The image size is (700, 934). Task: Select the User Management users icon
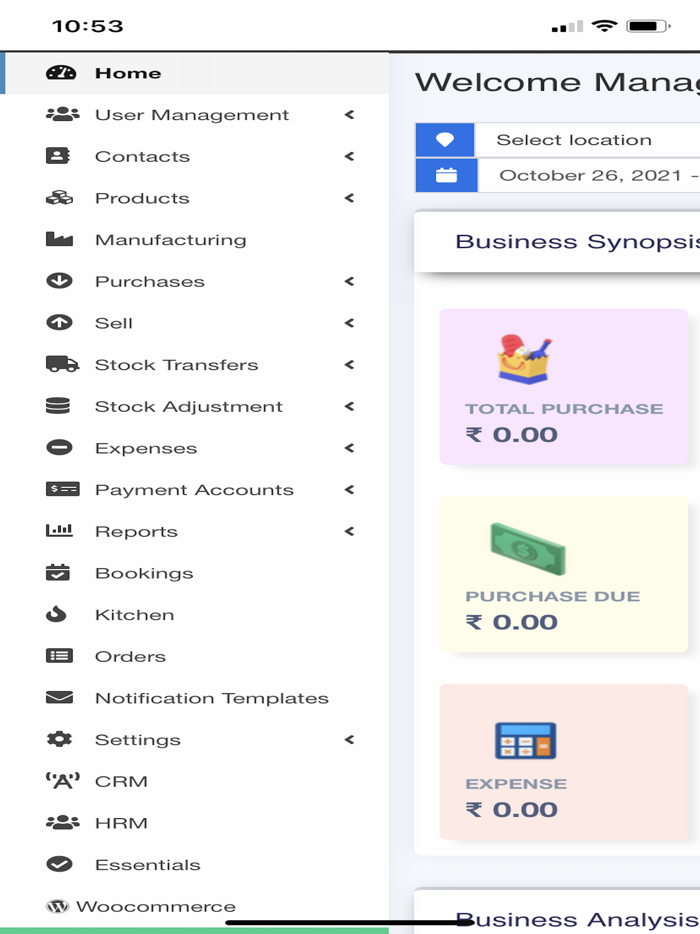click(60, 114)
